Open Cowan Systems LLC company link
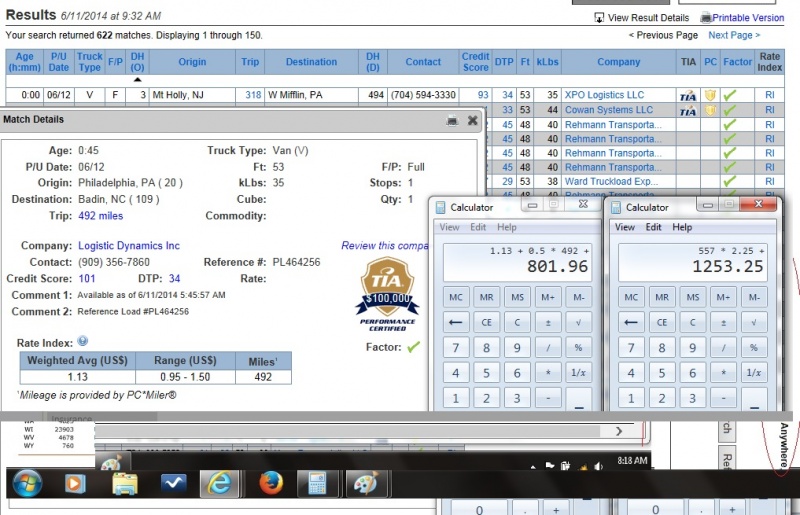 (609, 110)
